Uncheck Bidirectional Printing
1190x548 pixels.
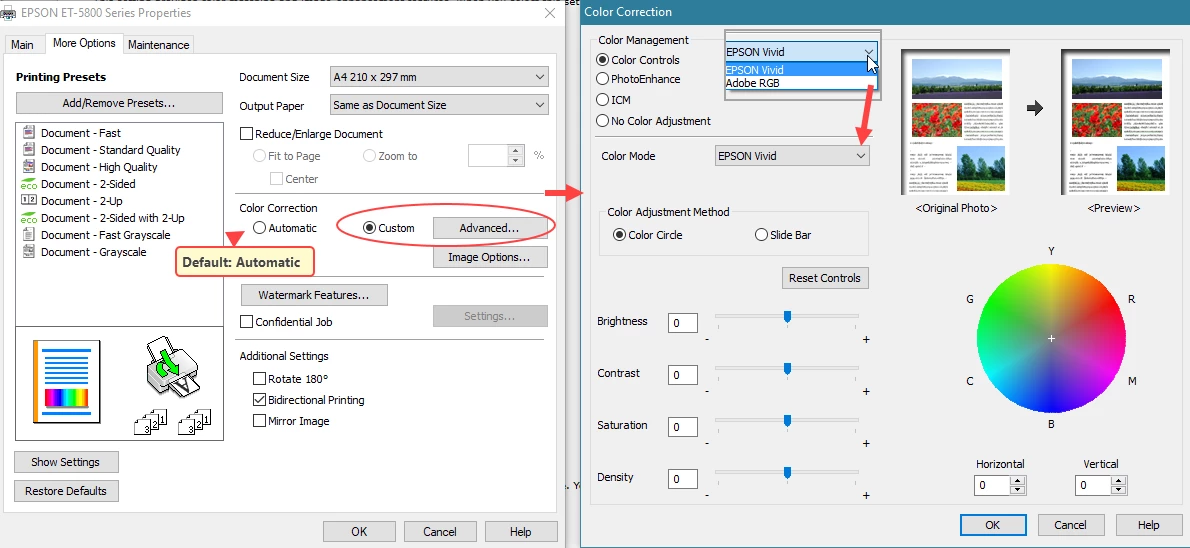pyautogui.click(x=260, y=400)
